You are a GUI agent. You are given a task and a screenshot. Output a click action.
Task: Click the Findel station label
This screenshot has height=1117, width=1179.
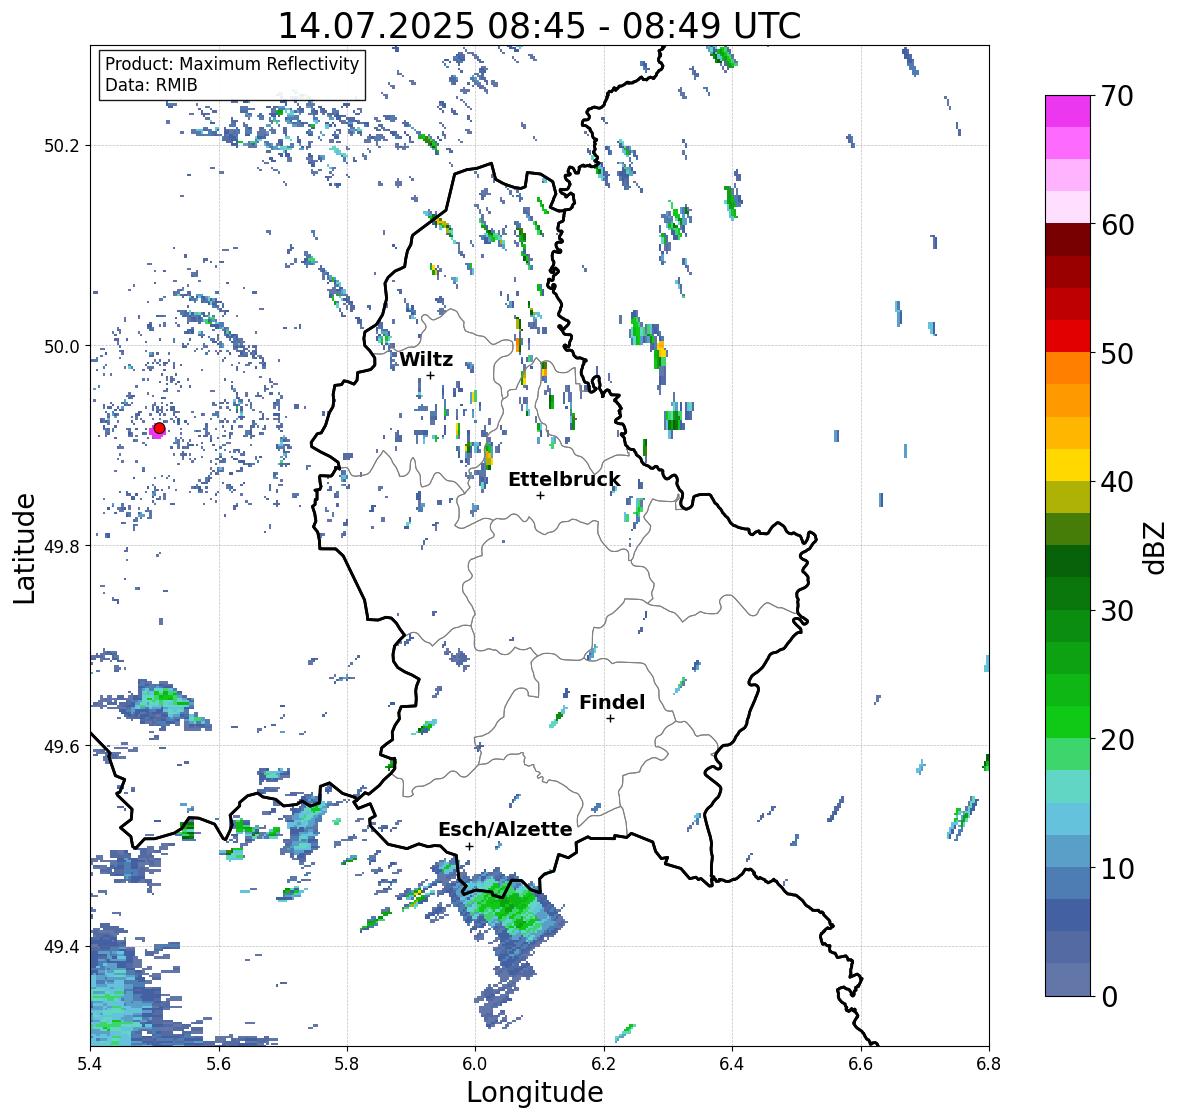click(x=612, y=702)
